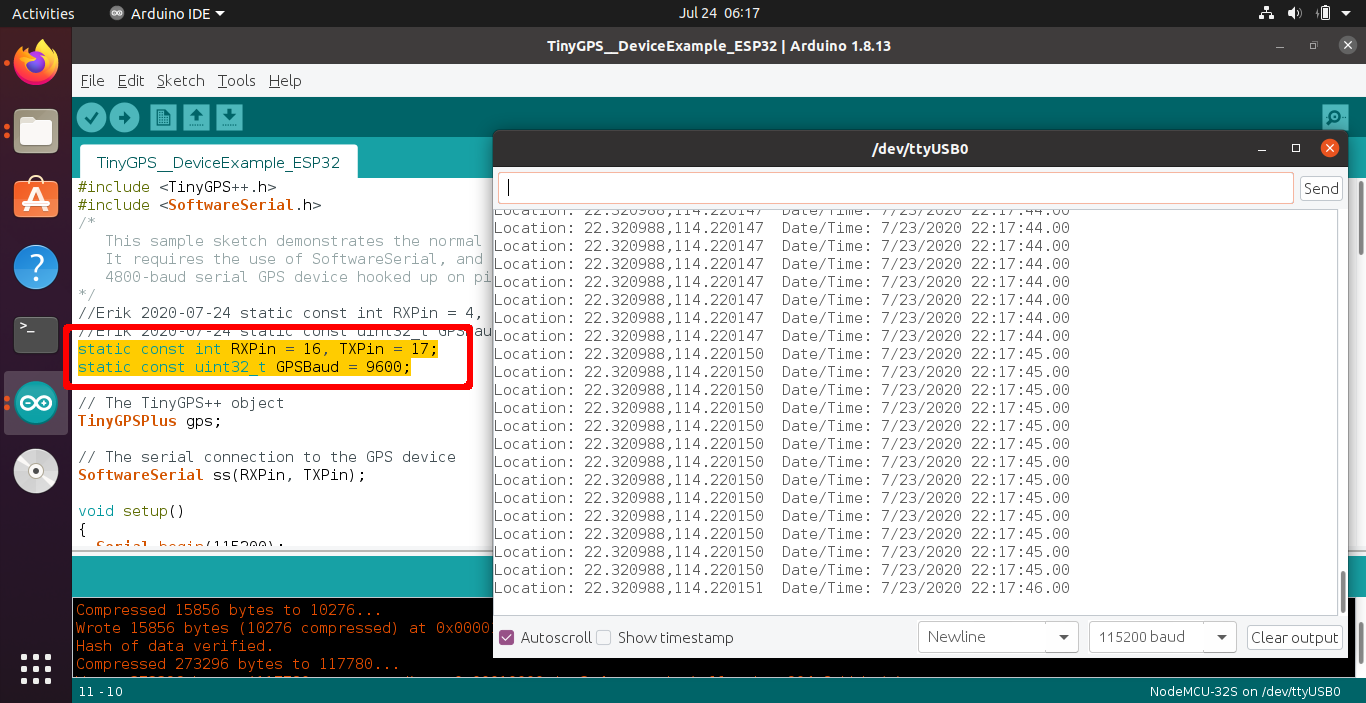Image resolution: width=1366 pixels, height=703 pixels.
Task: Expand the Arduino IDE menu in the top bar
Action: (x=164, y=13)
